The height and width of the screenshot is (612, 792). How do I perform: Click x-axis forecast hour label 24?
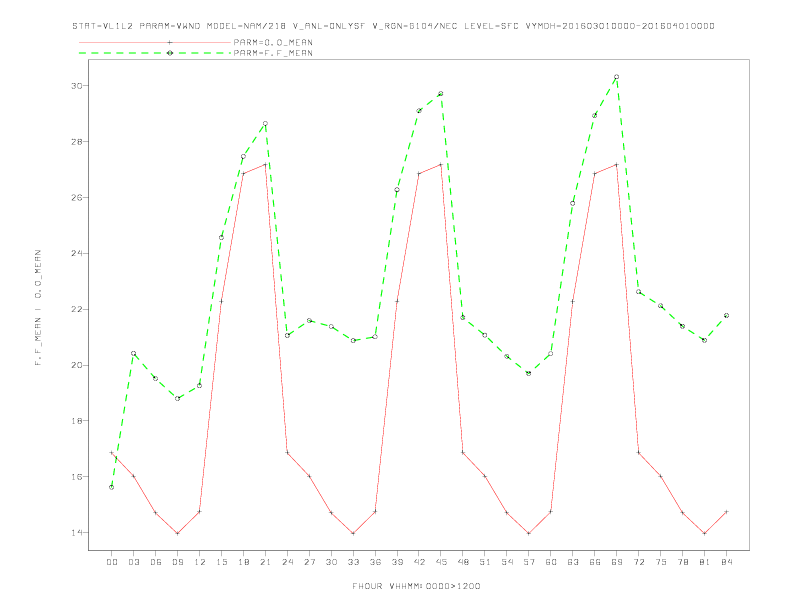[x=287, y=562]
